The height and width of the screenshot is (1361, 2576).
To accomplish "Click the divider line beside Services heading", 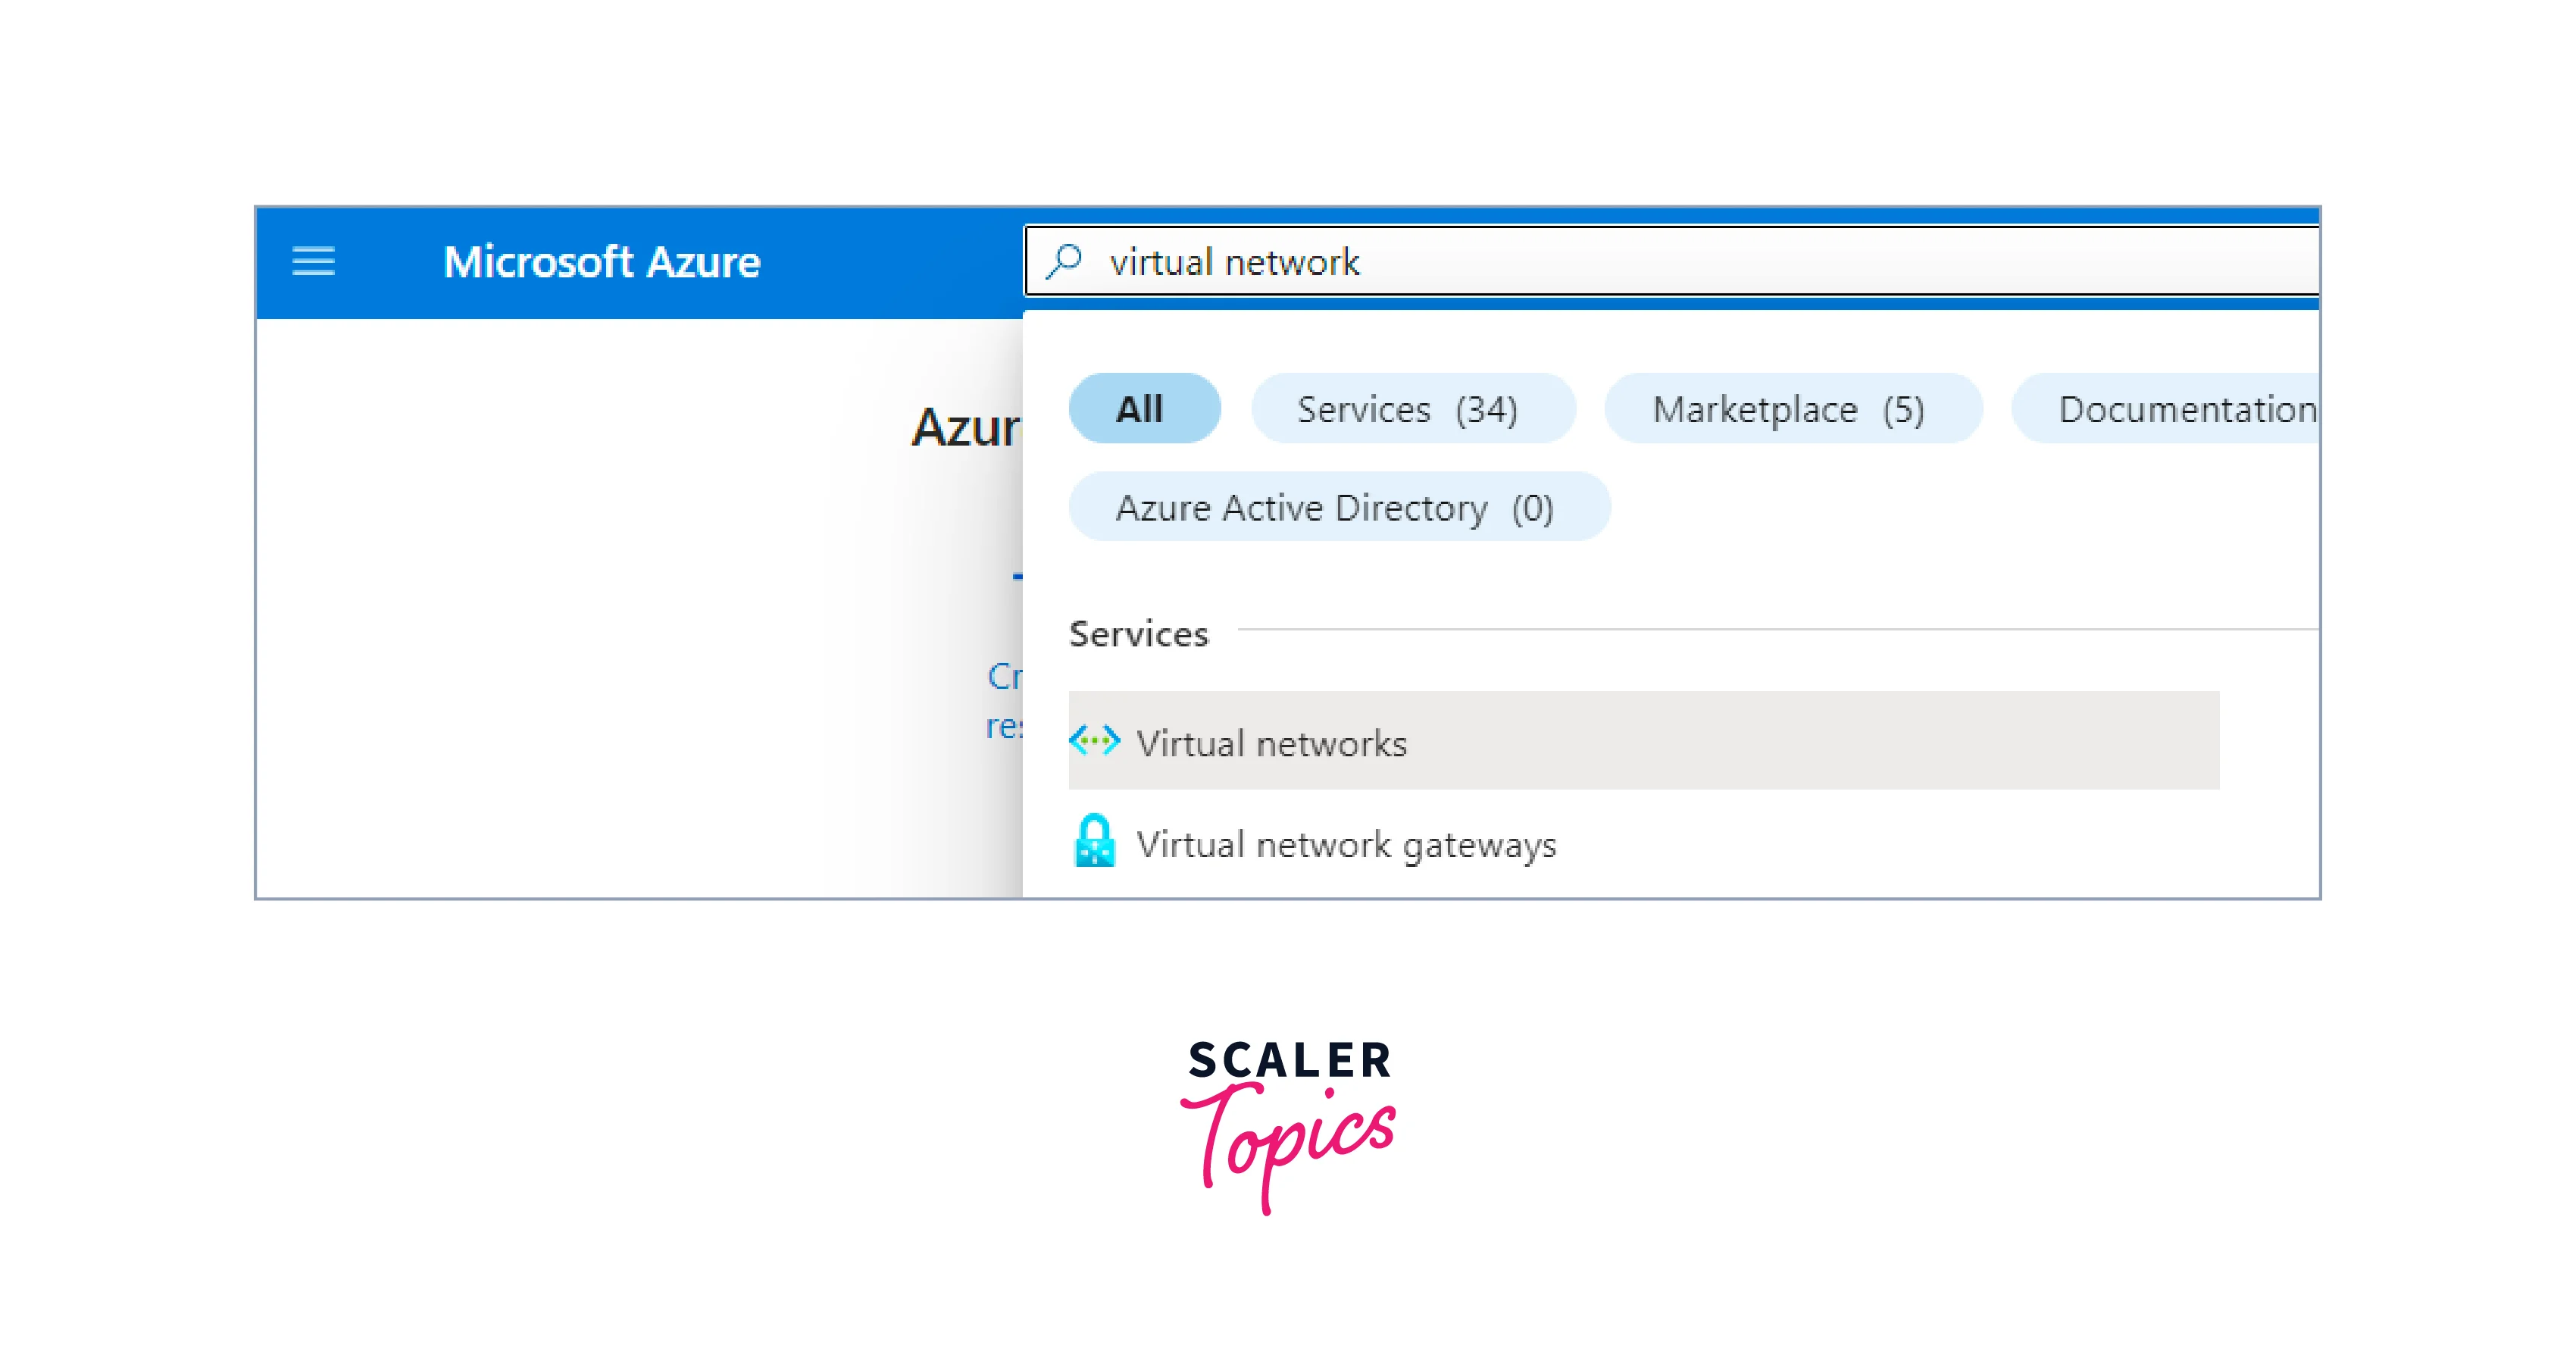I will [1778, 629].
